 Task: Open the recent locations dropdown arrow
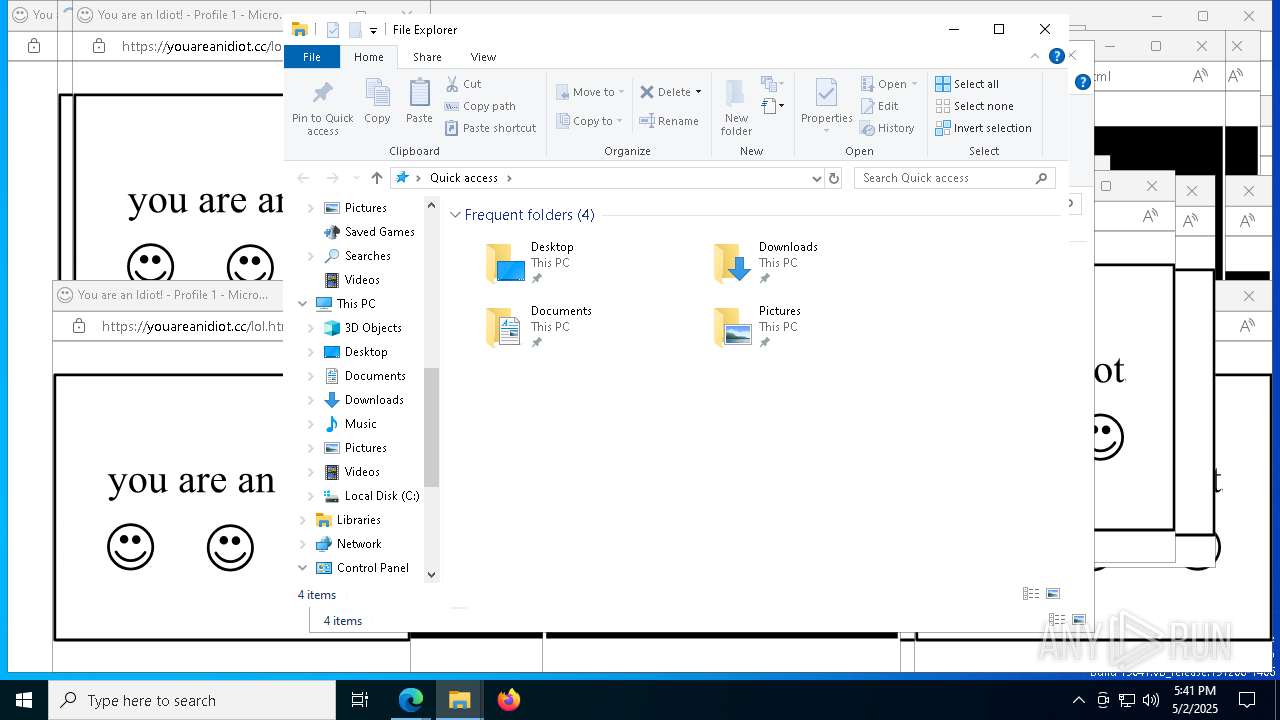tap(355, 178)
